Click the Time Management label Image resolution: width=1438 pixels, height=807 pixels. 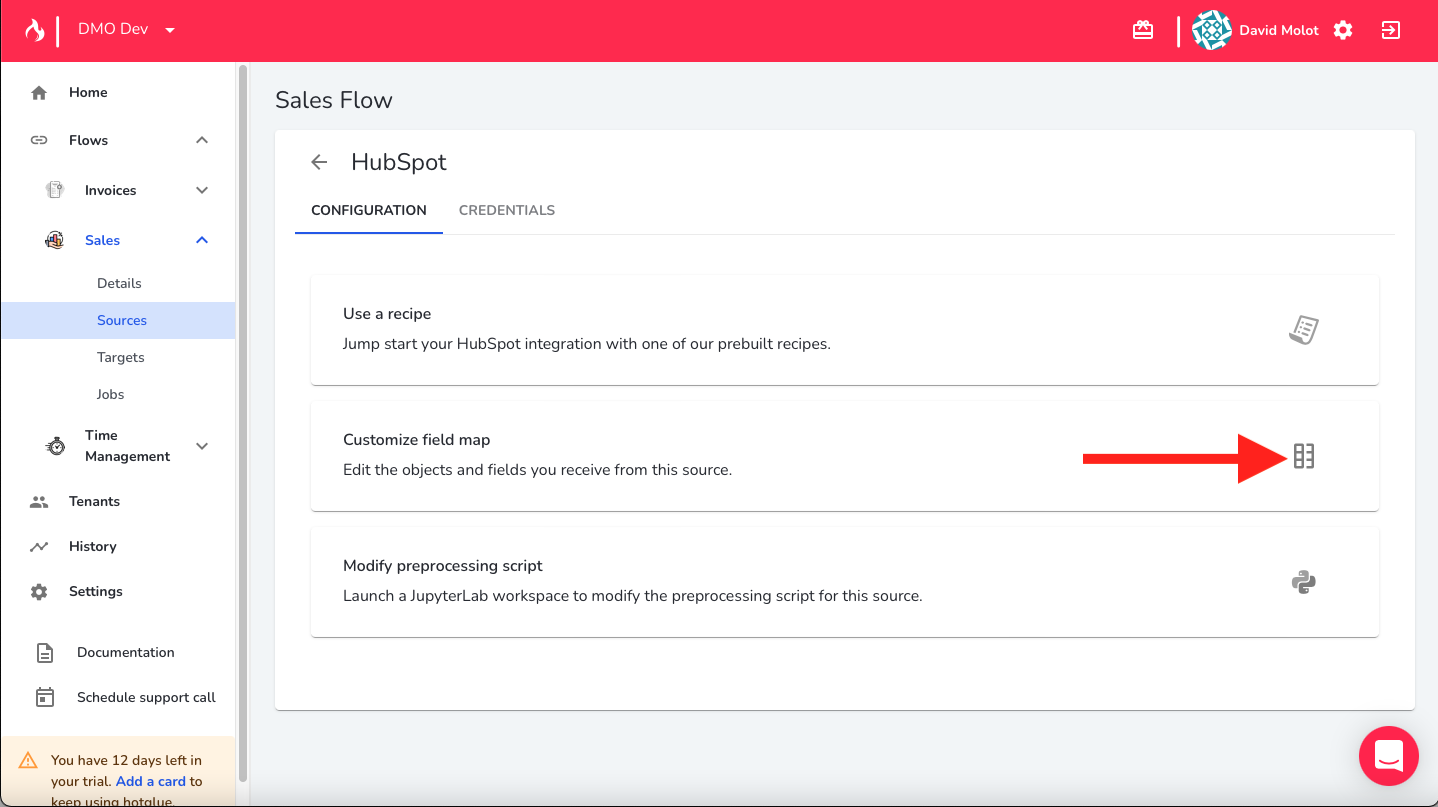(x=128, y=446)
